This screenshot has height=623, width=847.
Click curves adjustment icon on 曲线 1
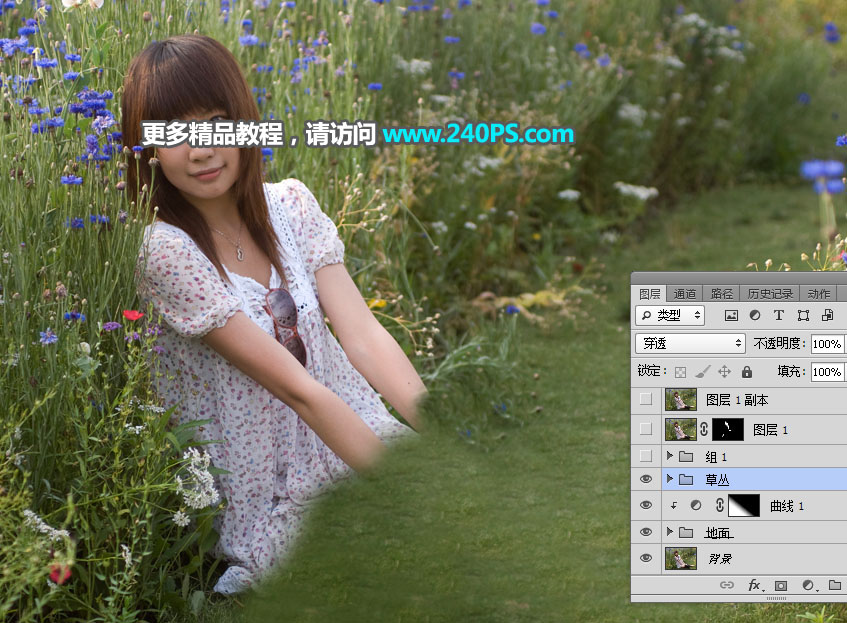click(696, 506)
